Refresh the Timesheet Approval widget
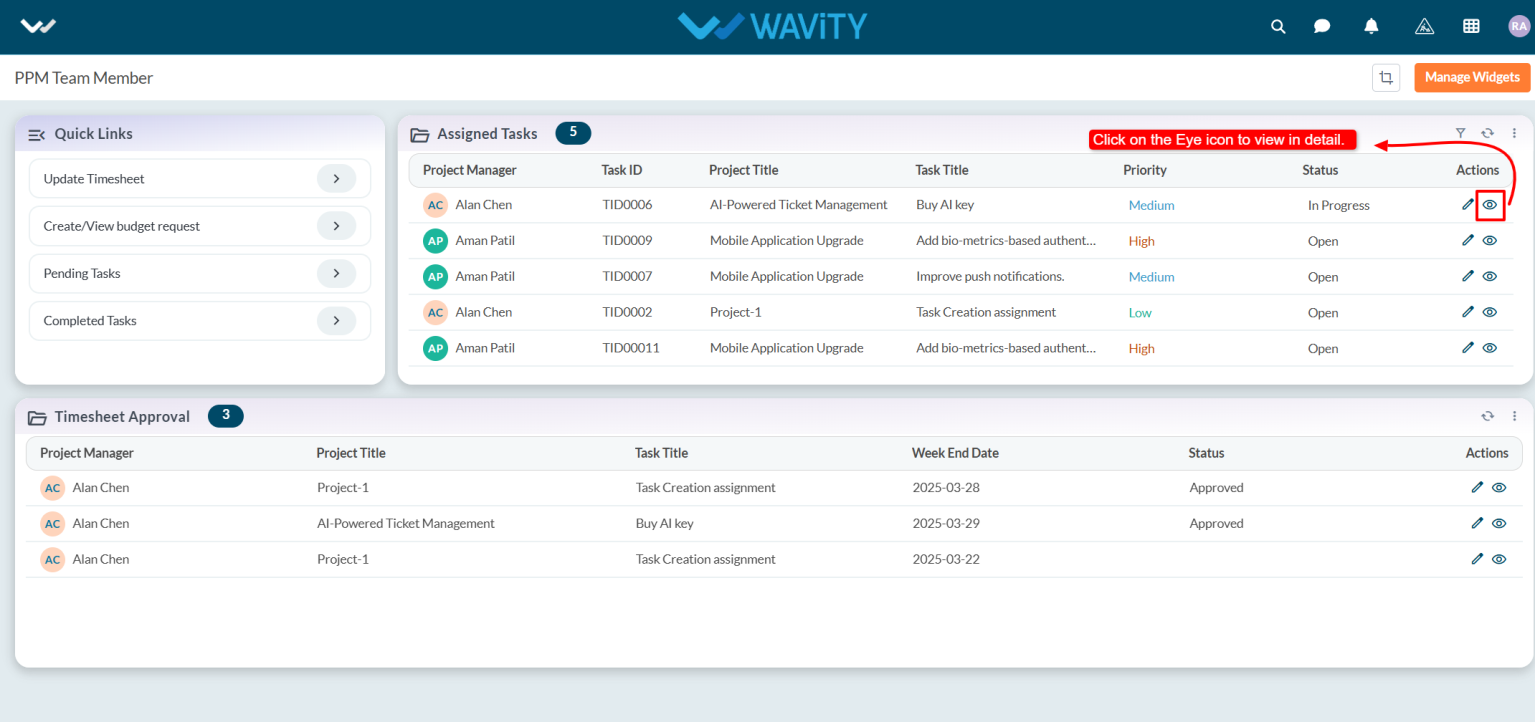Screen dimensions: 1535x722 pos(1487,416)
